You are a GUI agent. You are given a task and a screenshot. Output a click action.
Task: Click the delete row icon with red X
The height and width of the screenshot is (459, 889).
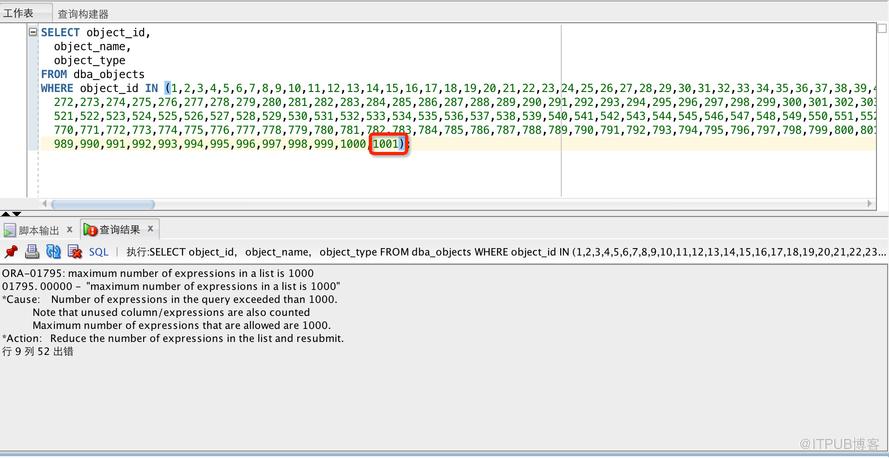tap(74, 252)
